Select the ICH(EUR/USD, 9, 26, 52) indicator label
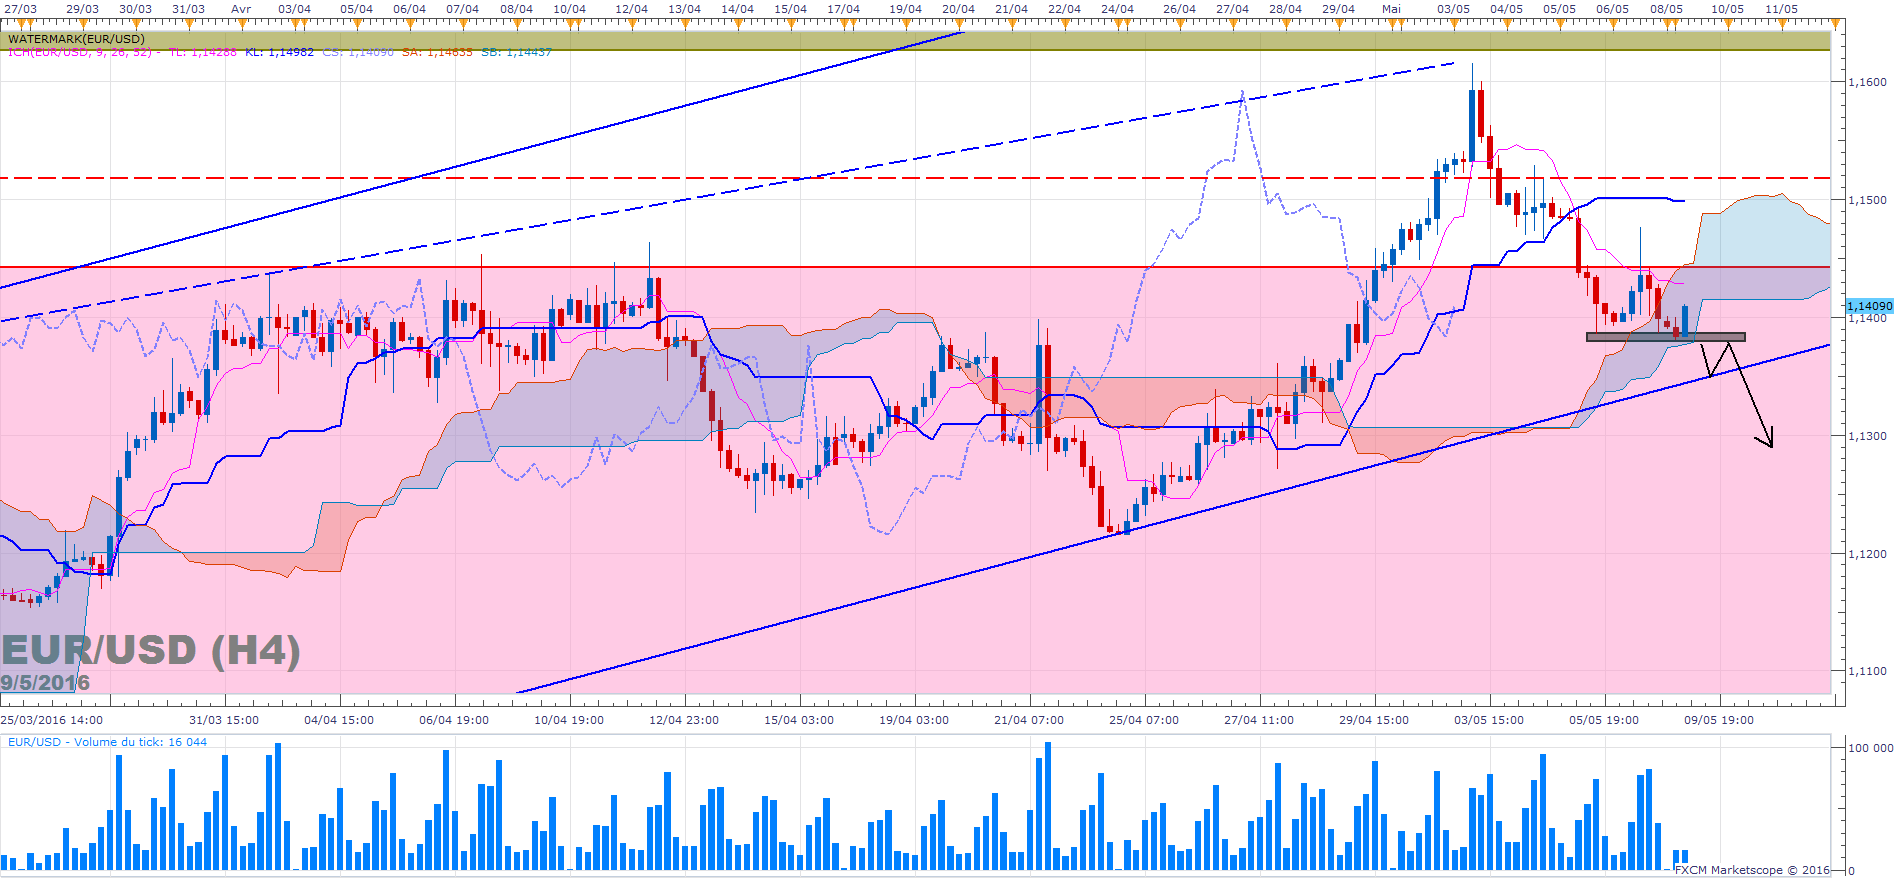 coord(80,52)
